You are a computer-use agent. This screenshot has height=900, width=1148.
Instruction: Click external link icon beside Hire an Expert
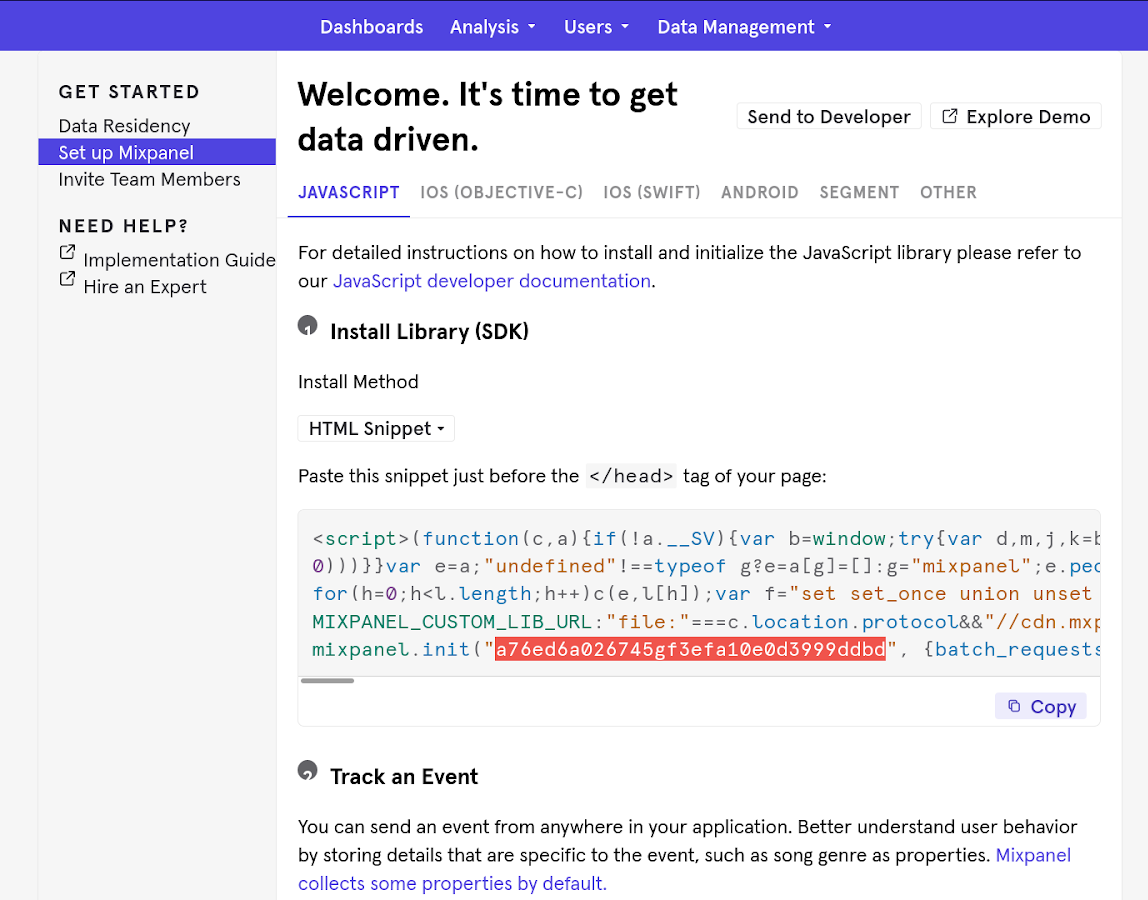tap(67, 280)
